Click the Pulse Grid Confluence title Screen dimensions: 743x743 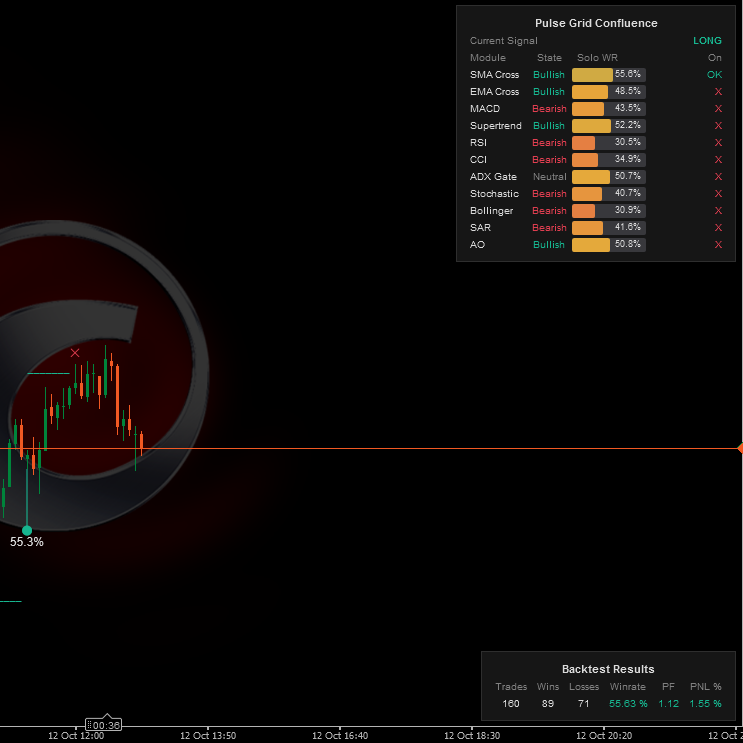pos(596,23)
